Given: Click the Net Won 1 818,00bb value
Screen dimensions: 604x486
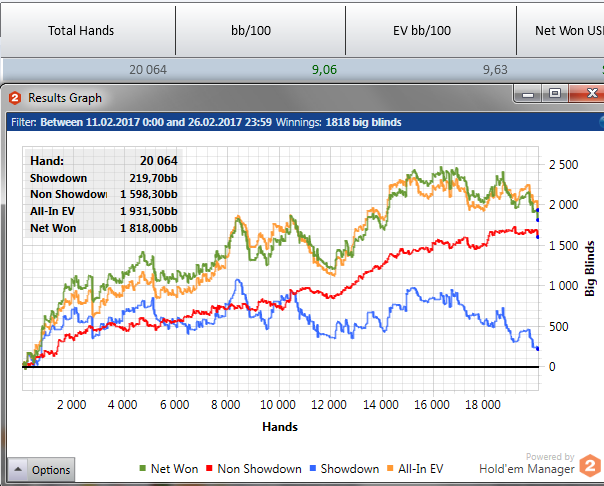Looking at the screenshot, I should click(149, 228).
